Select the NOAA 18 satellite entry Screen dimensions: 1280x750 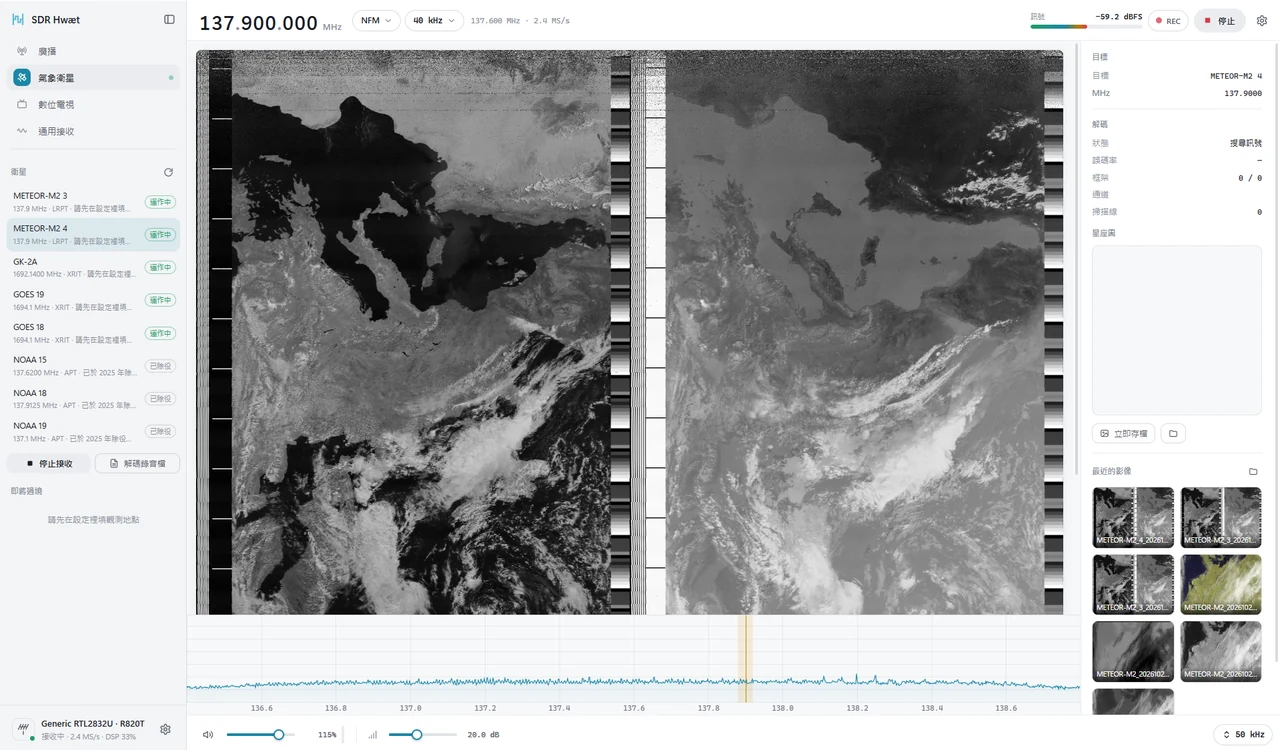click(x=93, y=398)
